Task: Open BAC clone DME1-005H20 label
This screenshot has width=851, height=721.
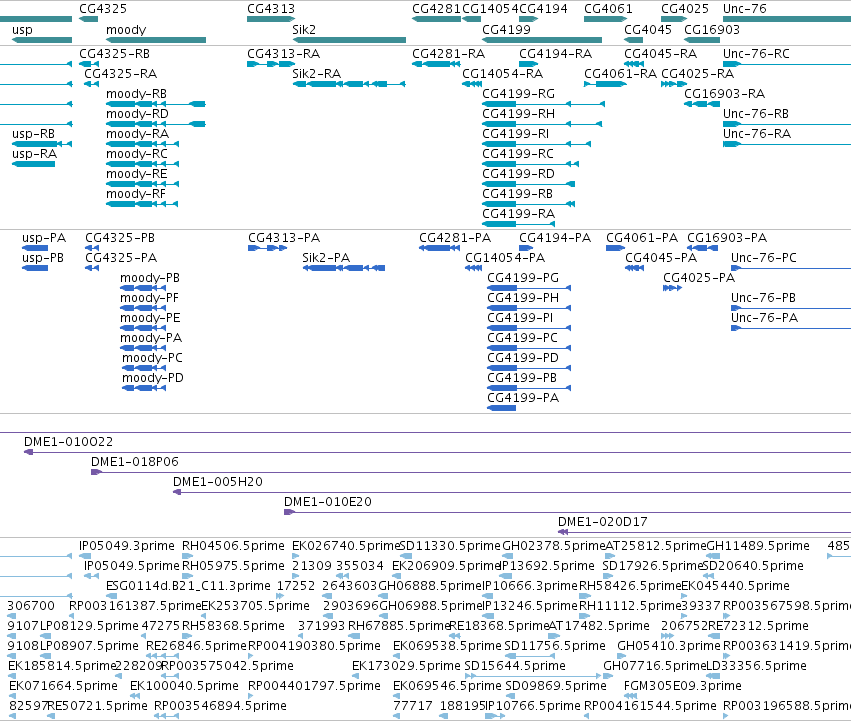Action: click(x=218, y=482)
